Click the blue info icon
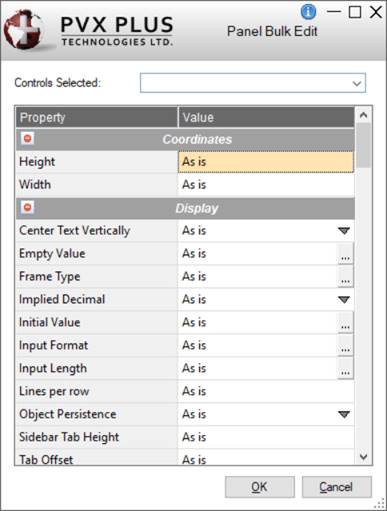The height and width of the screenshot is (511, 387). tap(308, 12)
